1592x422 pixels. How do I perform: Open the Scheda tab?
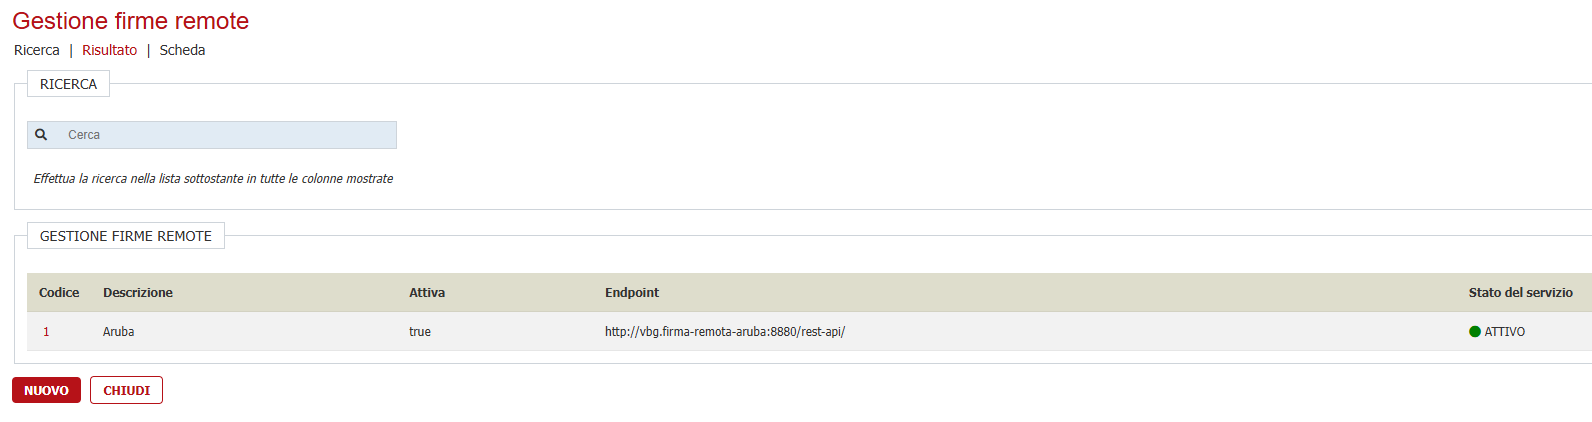coord(182,50)
